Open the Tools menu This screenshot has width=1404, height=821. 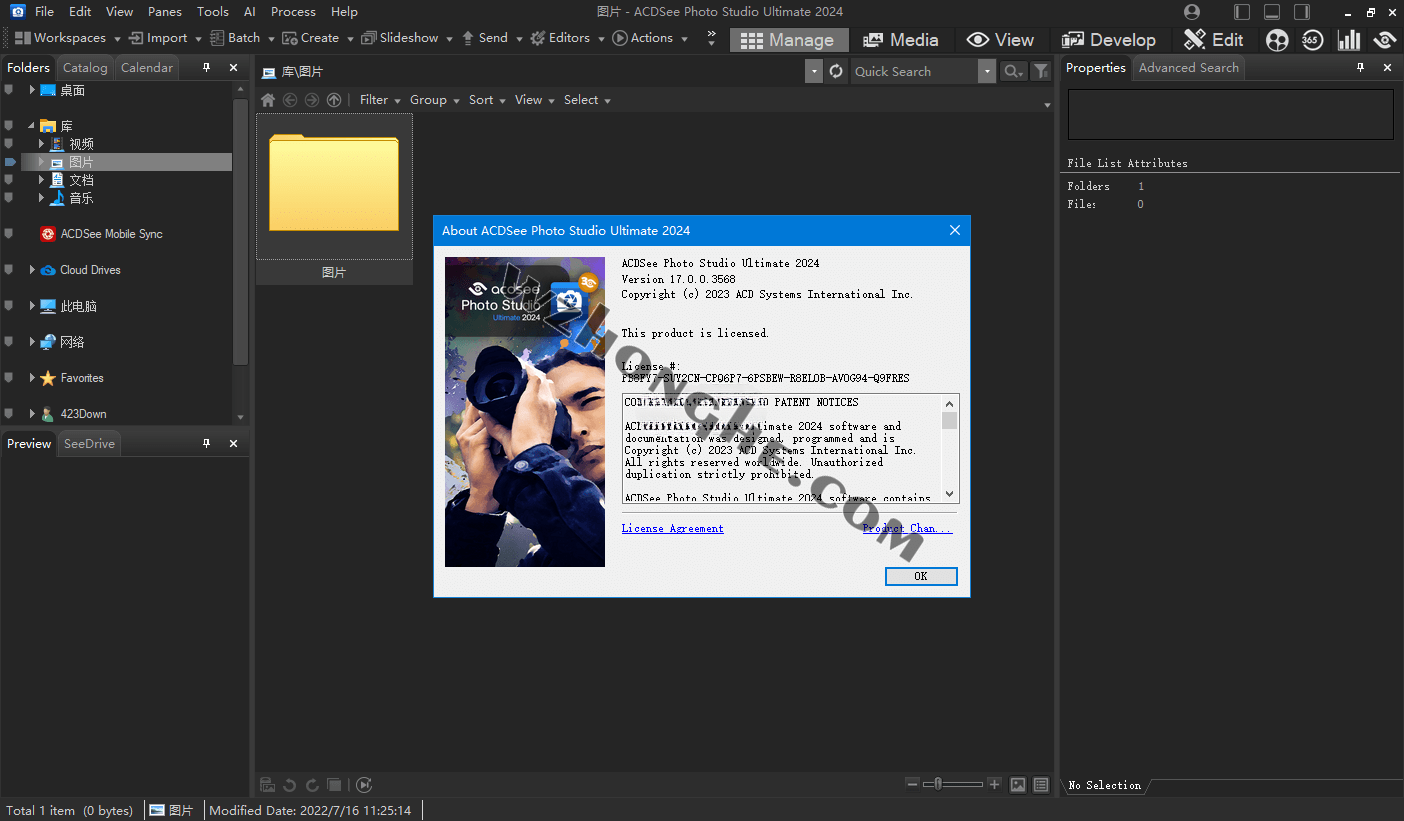212,12
